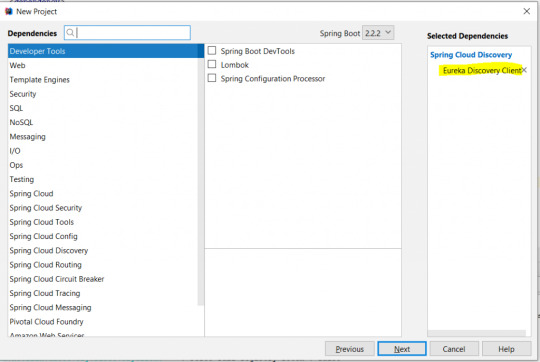Select the Eureka Discovery Client selected dependency
This screenshot has width=540, height=362.
point(482,70)
